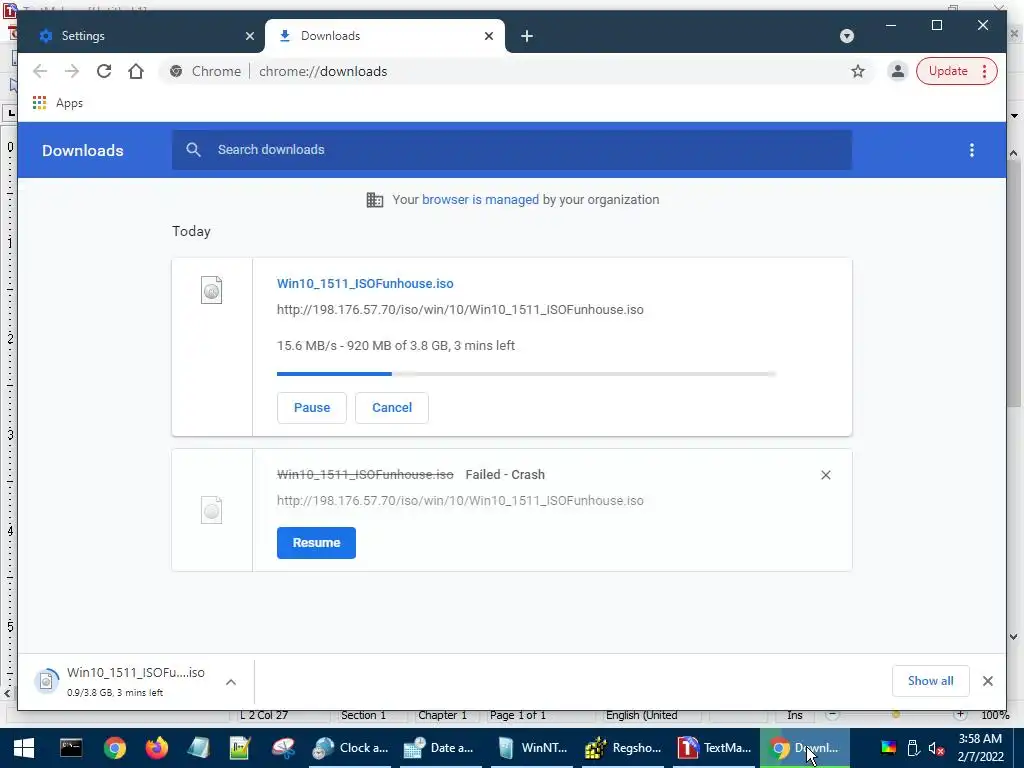Open the Win10_1511_ISOFunhouse.iso filename link
The height and width of the screenshot is (768, 1024).
pos(365,283)
